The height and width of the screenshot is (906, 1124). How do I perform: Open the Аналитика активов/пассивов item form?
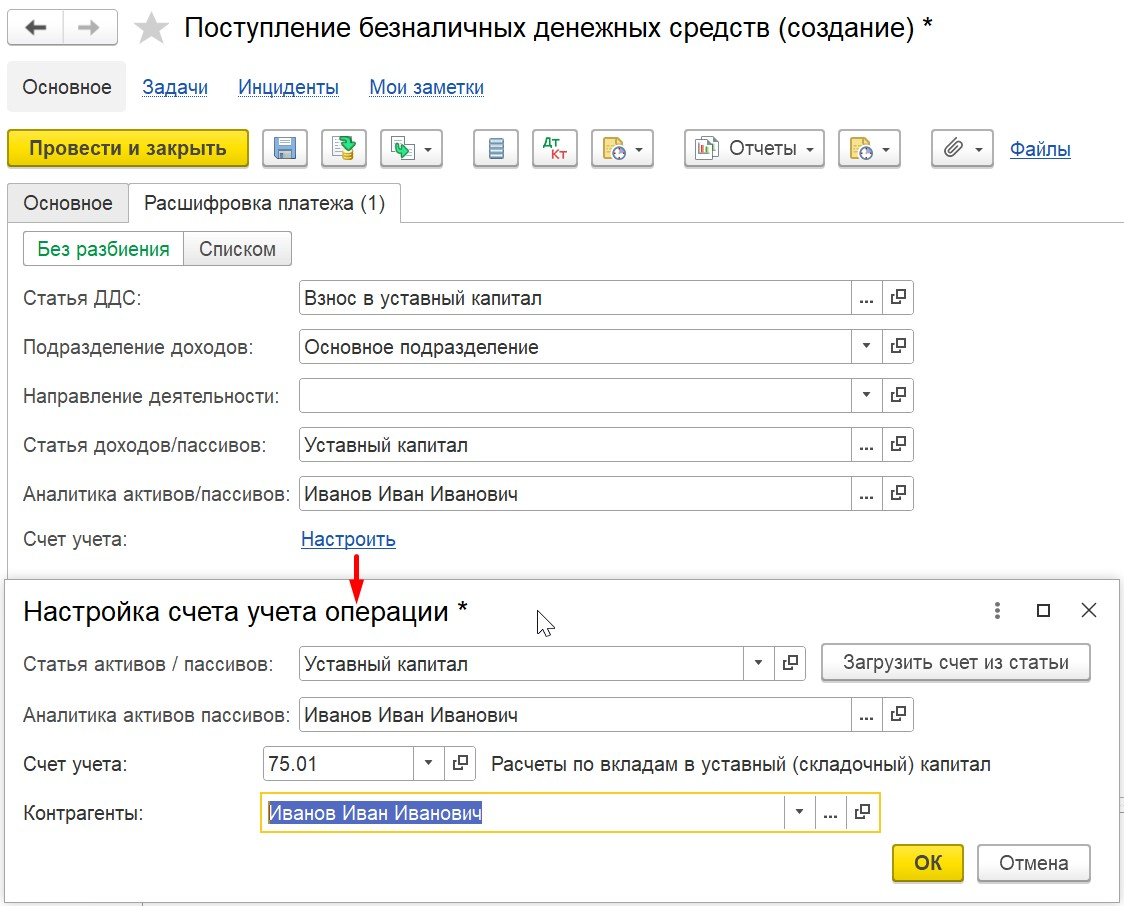[897, 494]
